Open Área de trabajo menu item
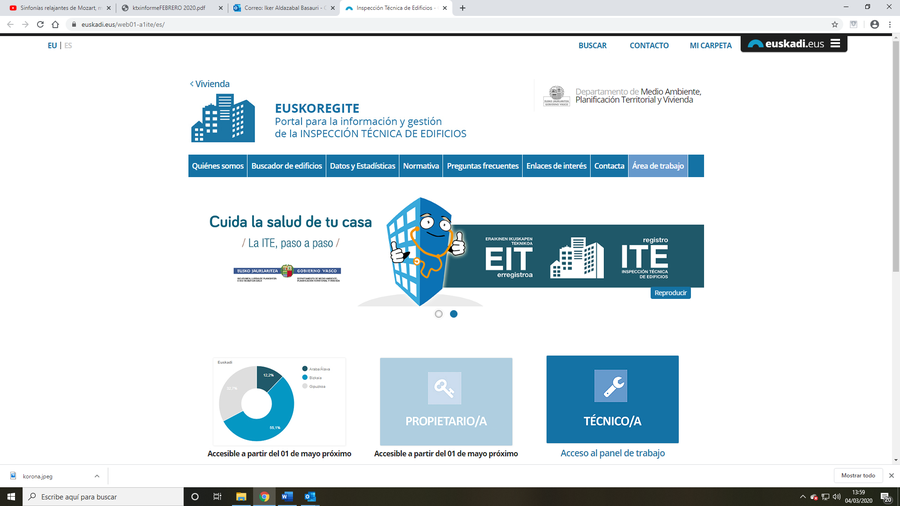The height and width of the screenshot is (506, 900). (x=658, y=166)
